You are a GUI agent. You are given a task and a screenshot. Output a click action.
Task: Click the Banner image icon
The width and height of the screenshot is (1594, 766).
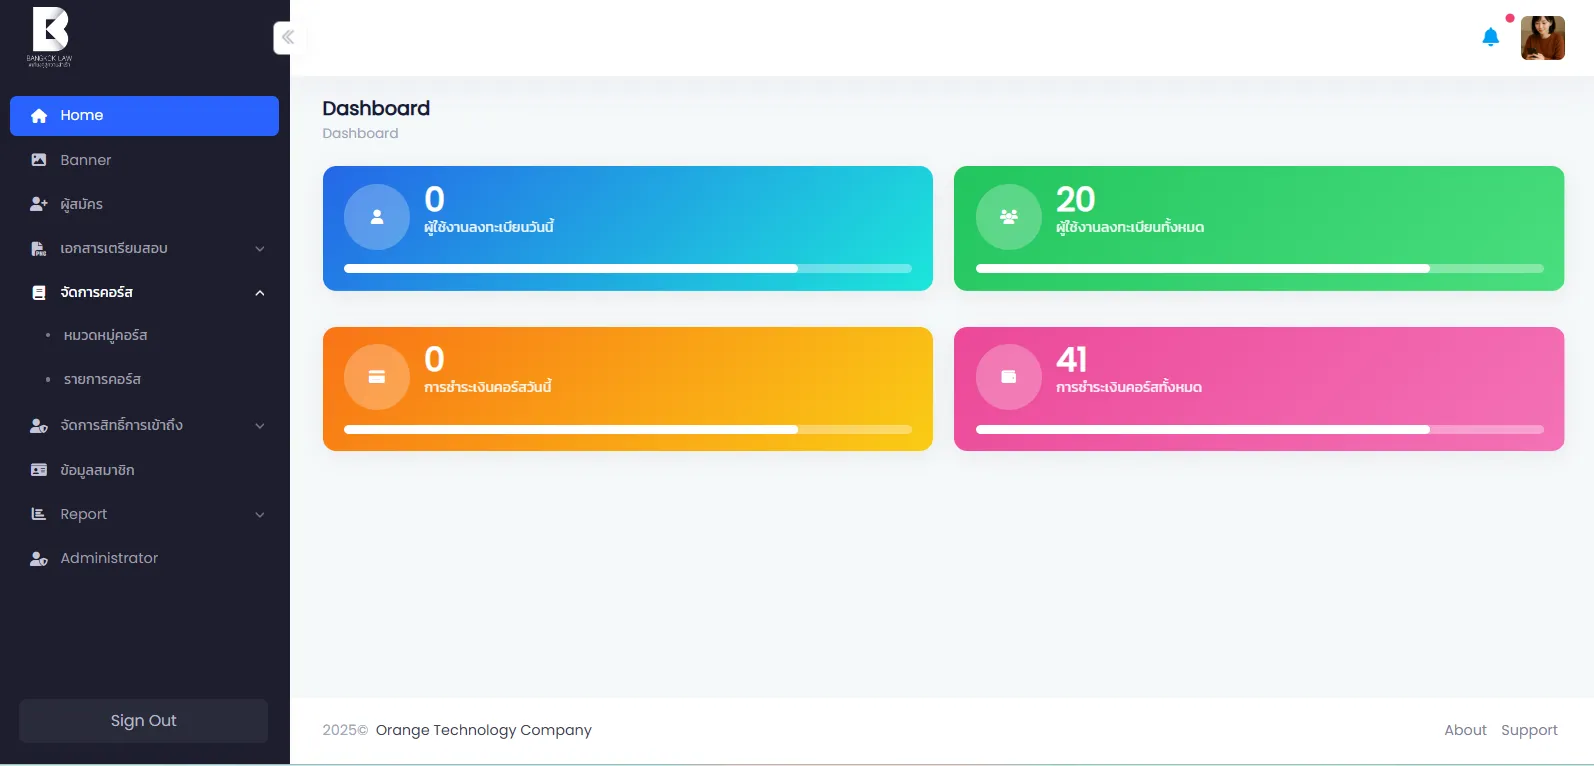click(x=39, y=160)
